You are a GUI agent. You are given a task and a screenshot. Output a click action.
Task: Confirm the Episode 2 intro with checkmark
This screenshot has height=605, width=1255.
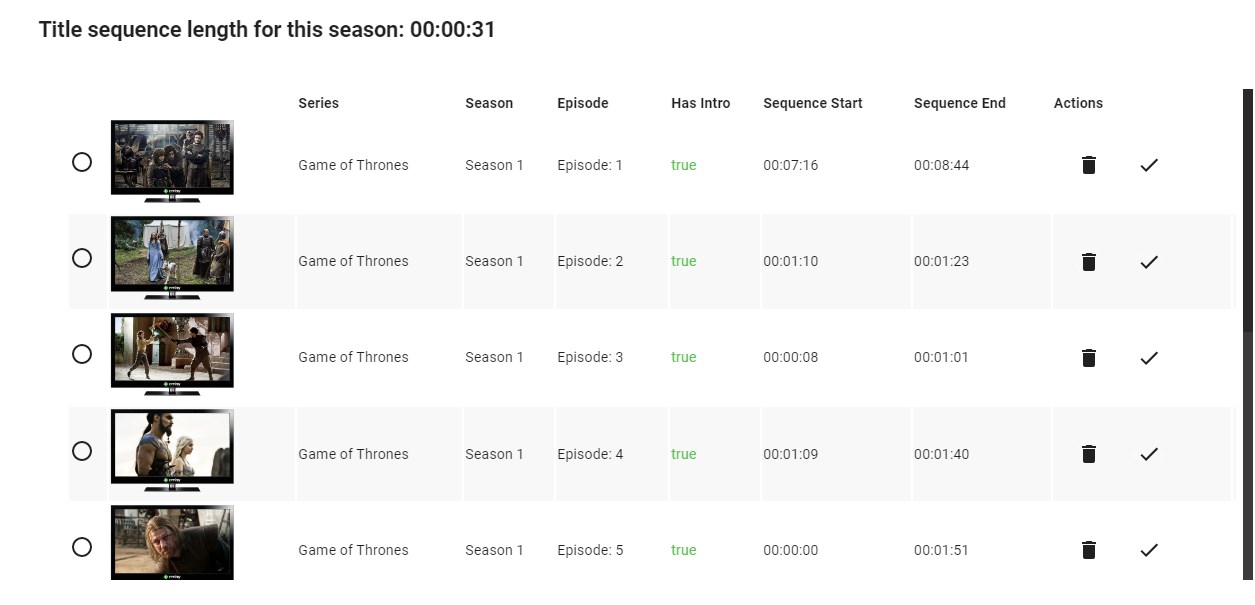pos(1149,262)
